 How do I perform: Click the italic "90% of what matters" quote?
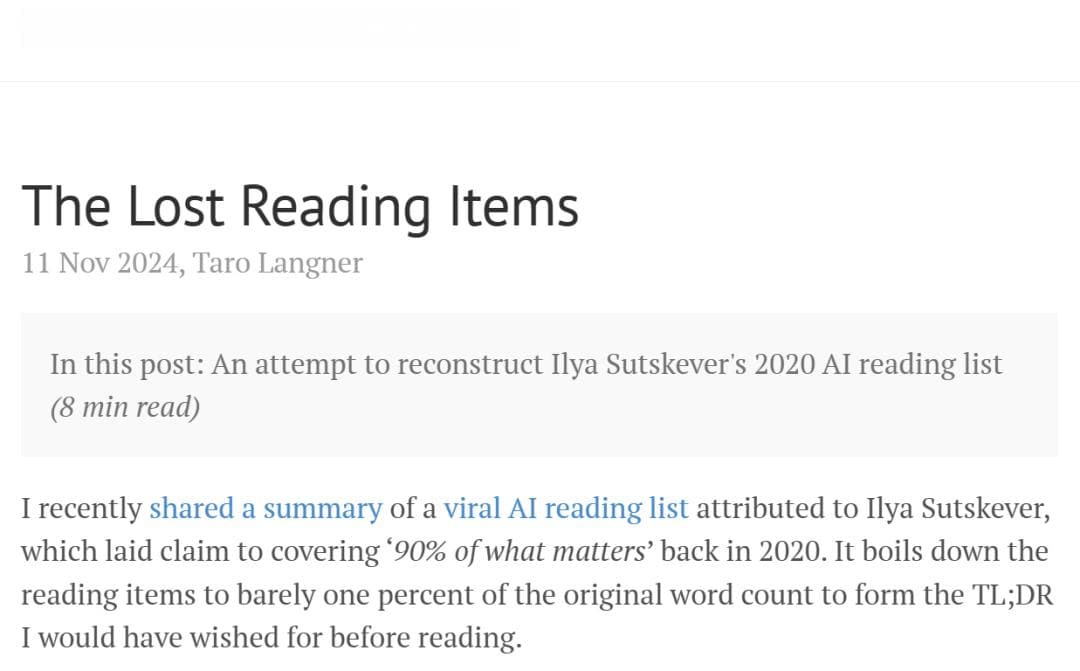[x=520, y=551]
